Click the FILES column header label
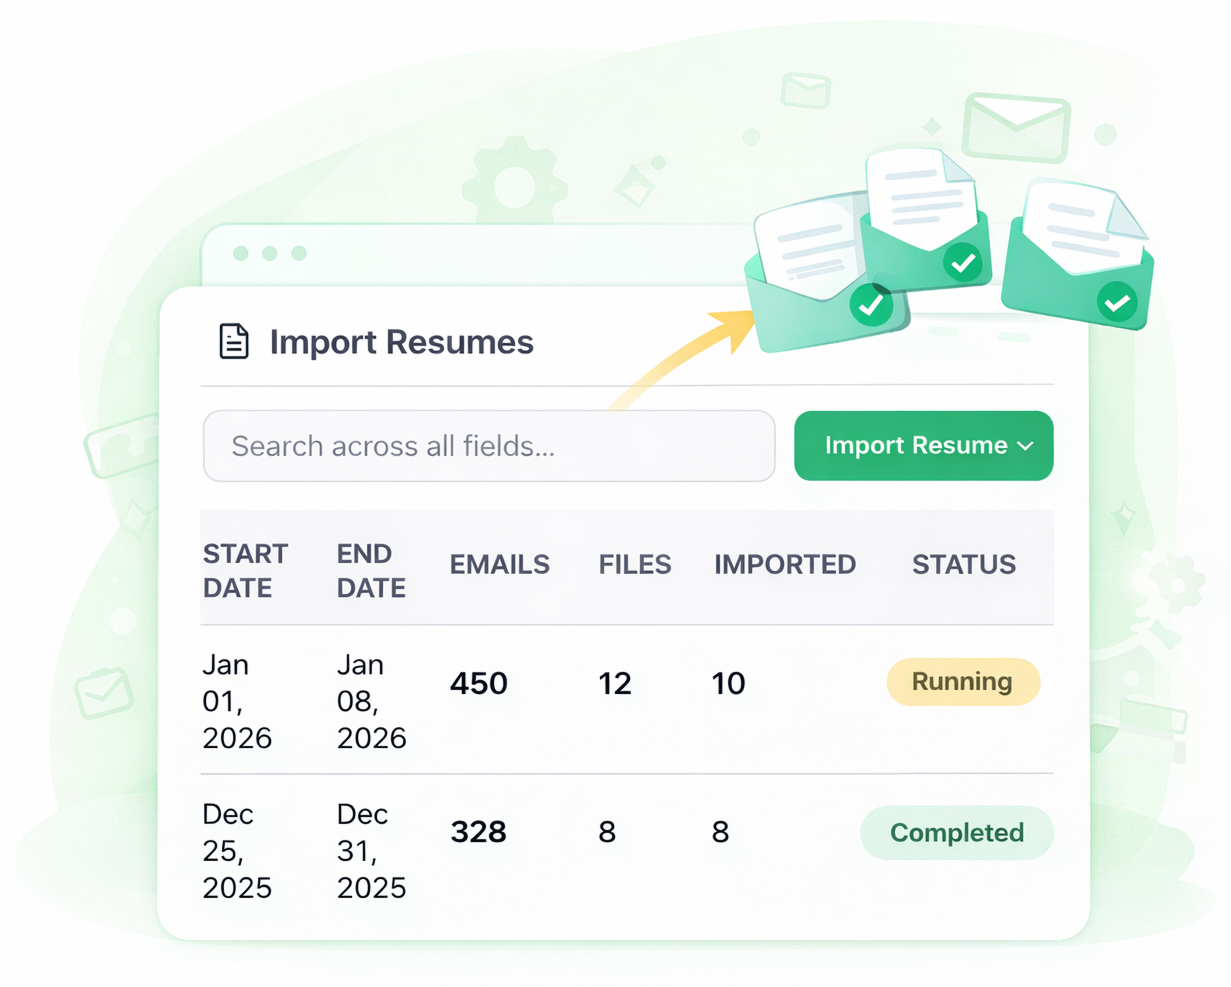 pyautogui.click(x=634, y=564)
